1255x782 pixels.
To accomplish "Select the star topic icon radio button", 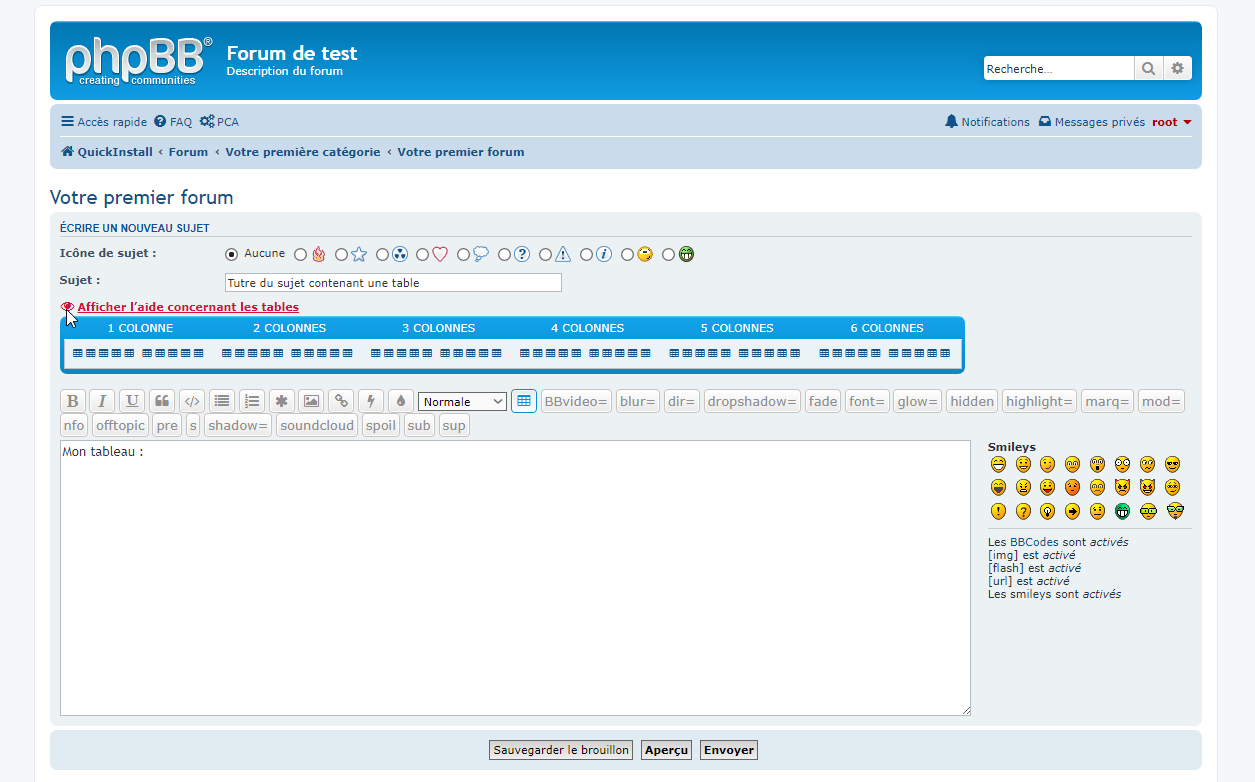I will click(x=342, y=255).
